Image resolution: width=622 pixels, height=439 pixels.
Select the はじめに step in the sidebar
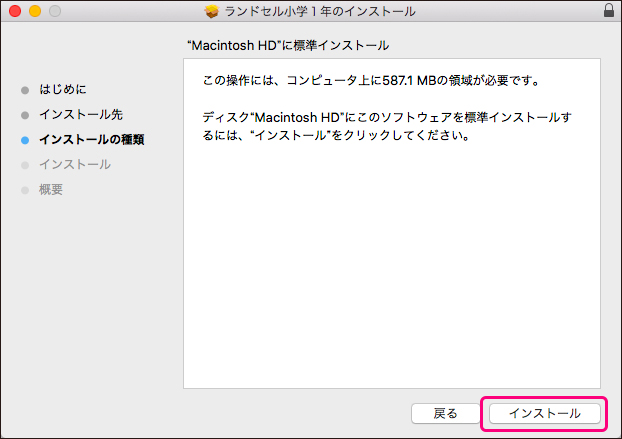point(63,89)
